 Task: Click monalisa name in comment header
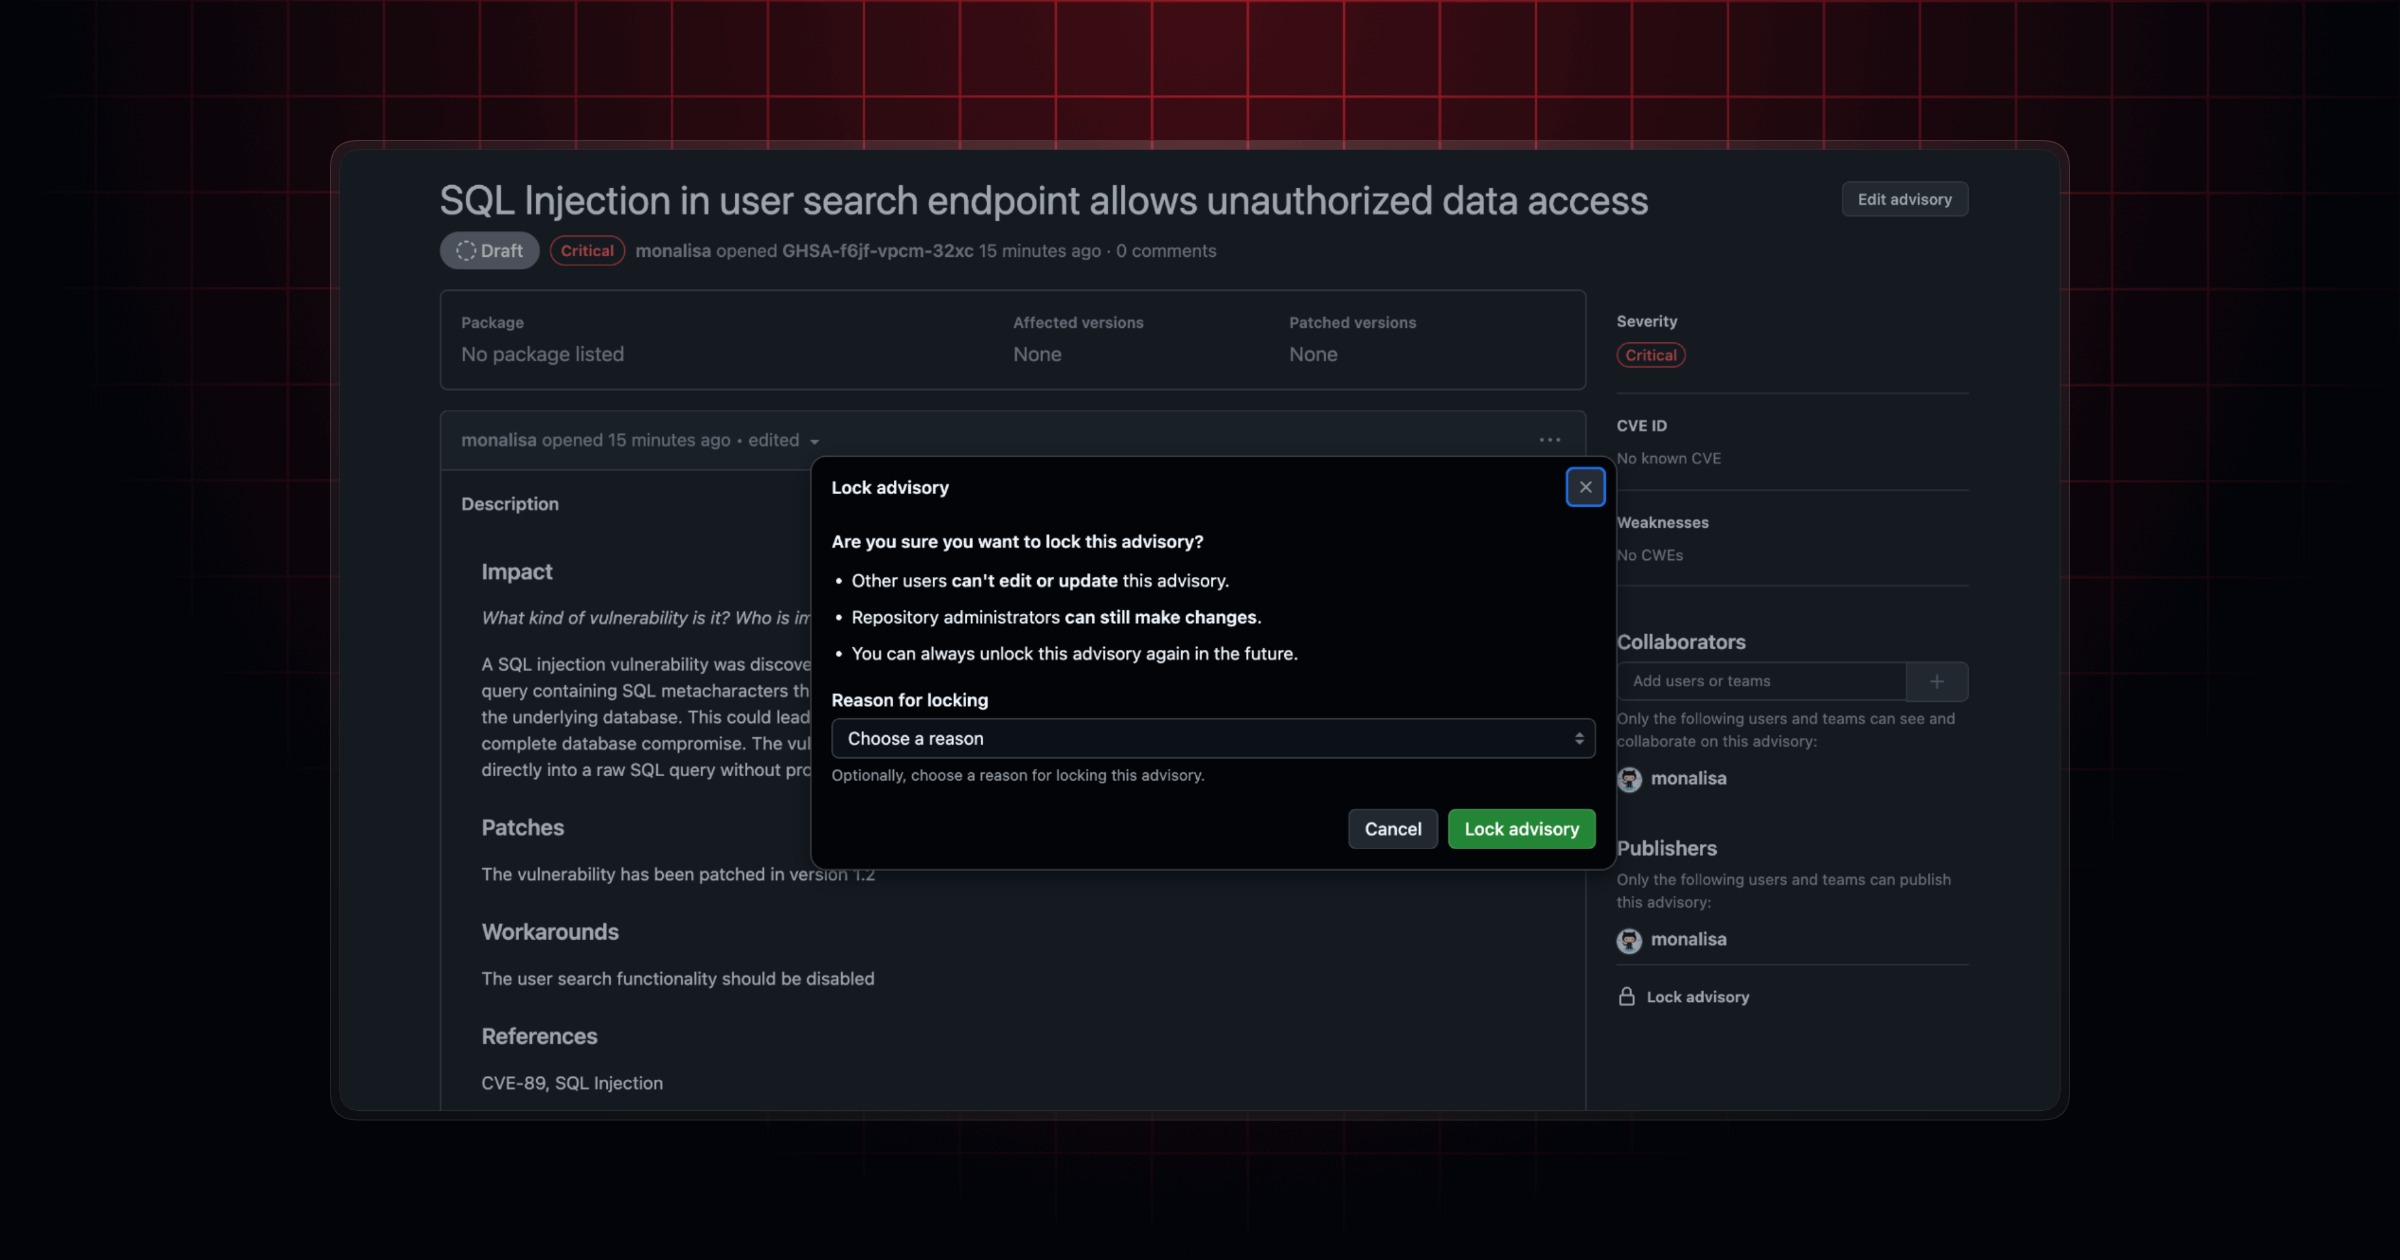coord(498,440)
